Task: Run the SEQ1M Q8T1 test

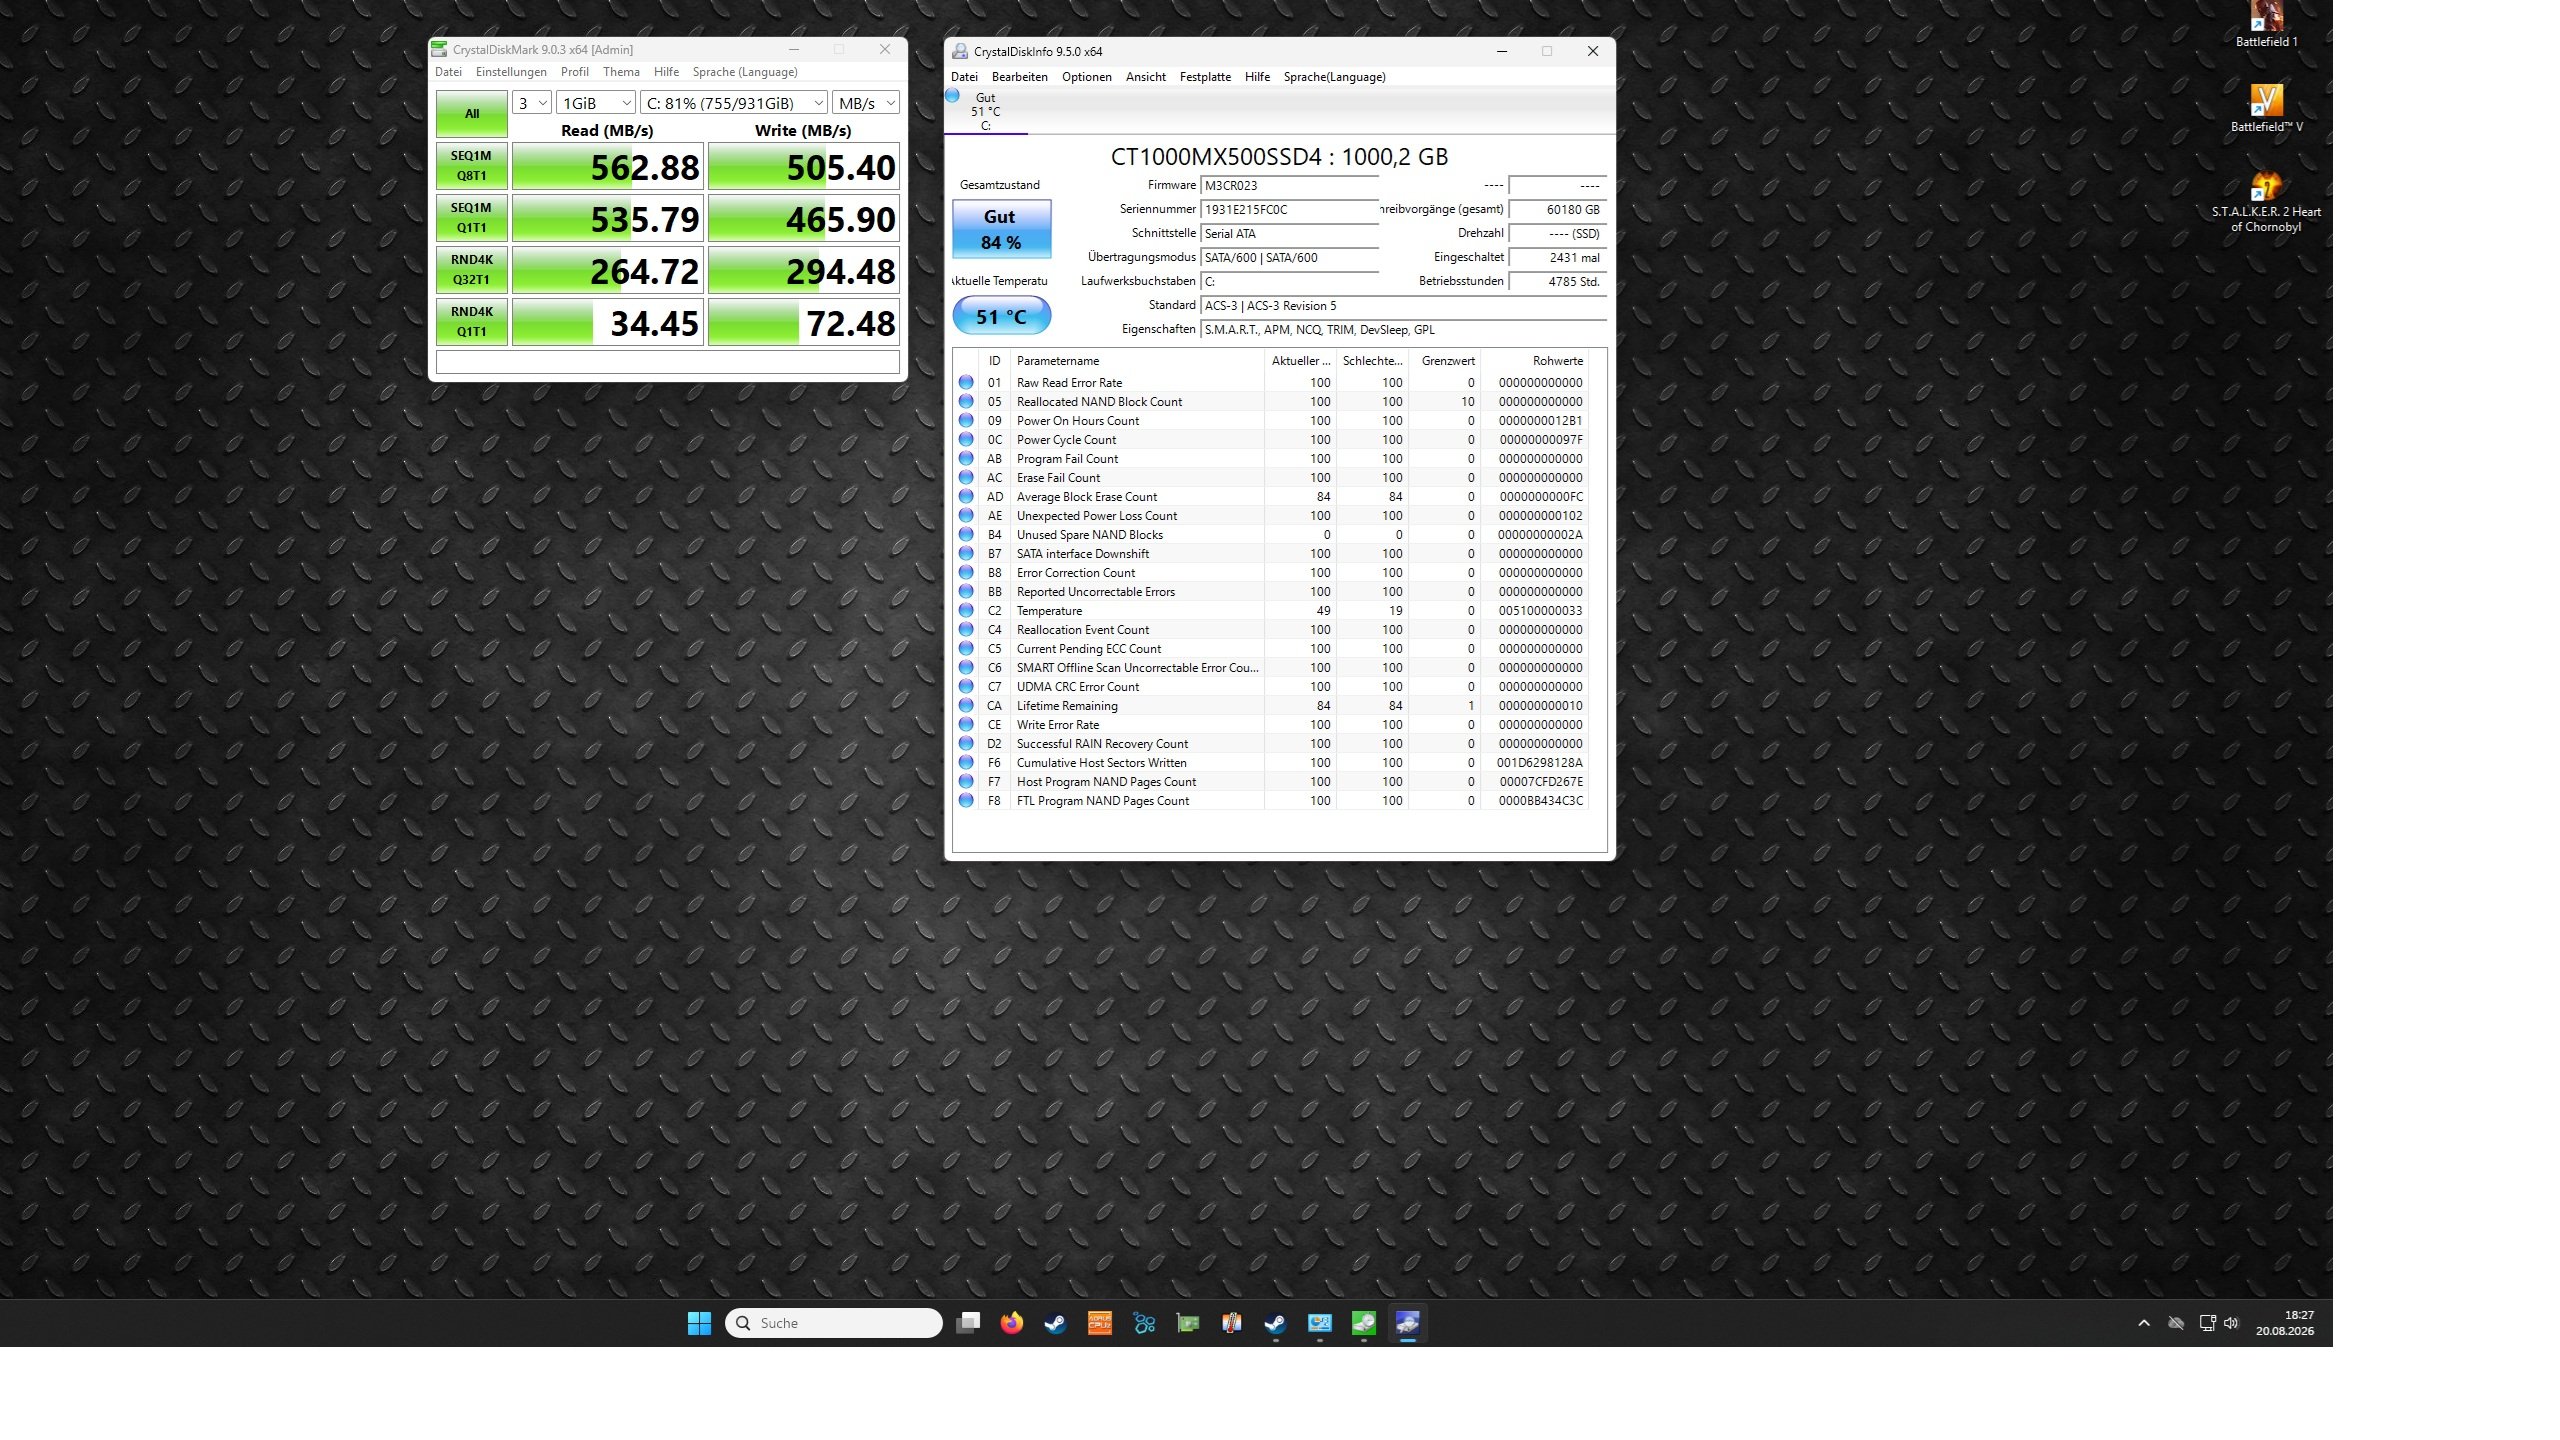Action: point(472,166)
